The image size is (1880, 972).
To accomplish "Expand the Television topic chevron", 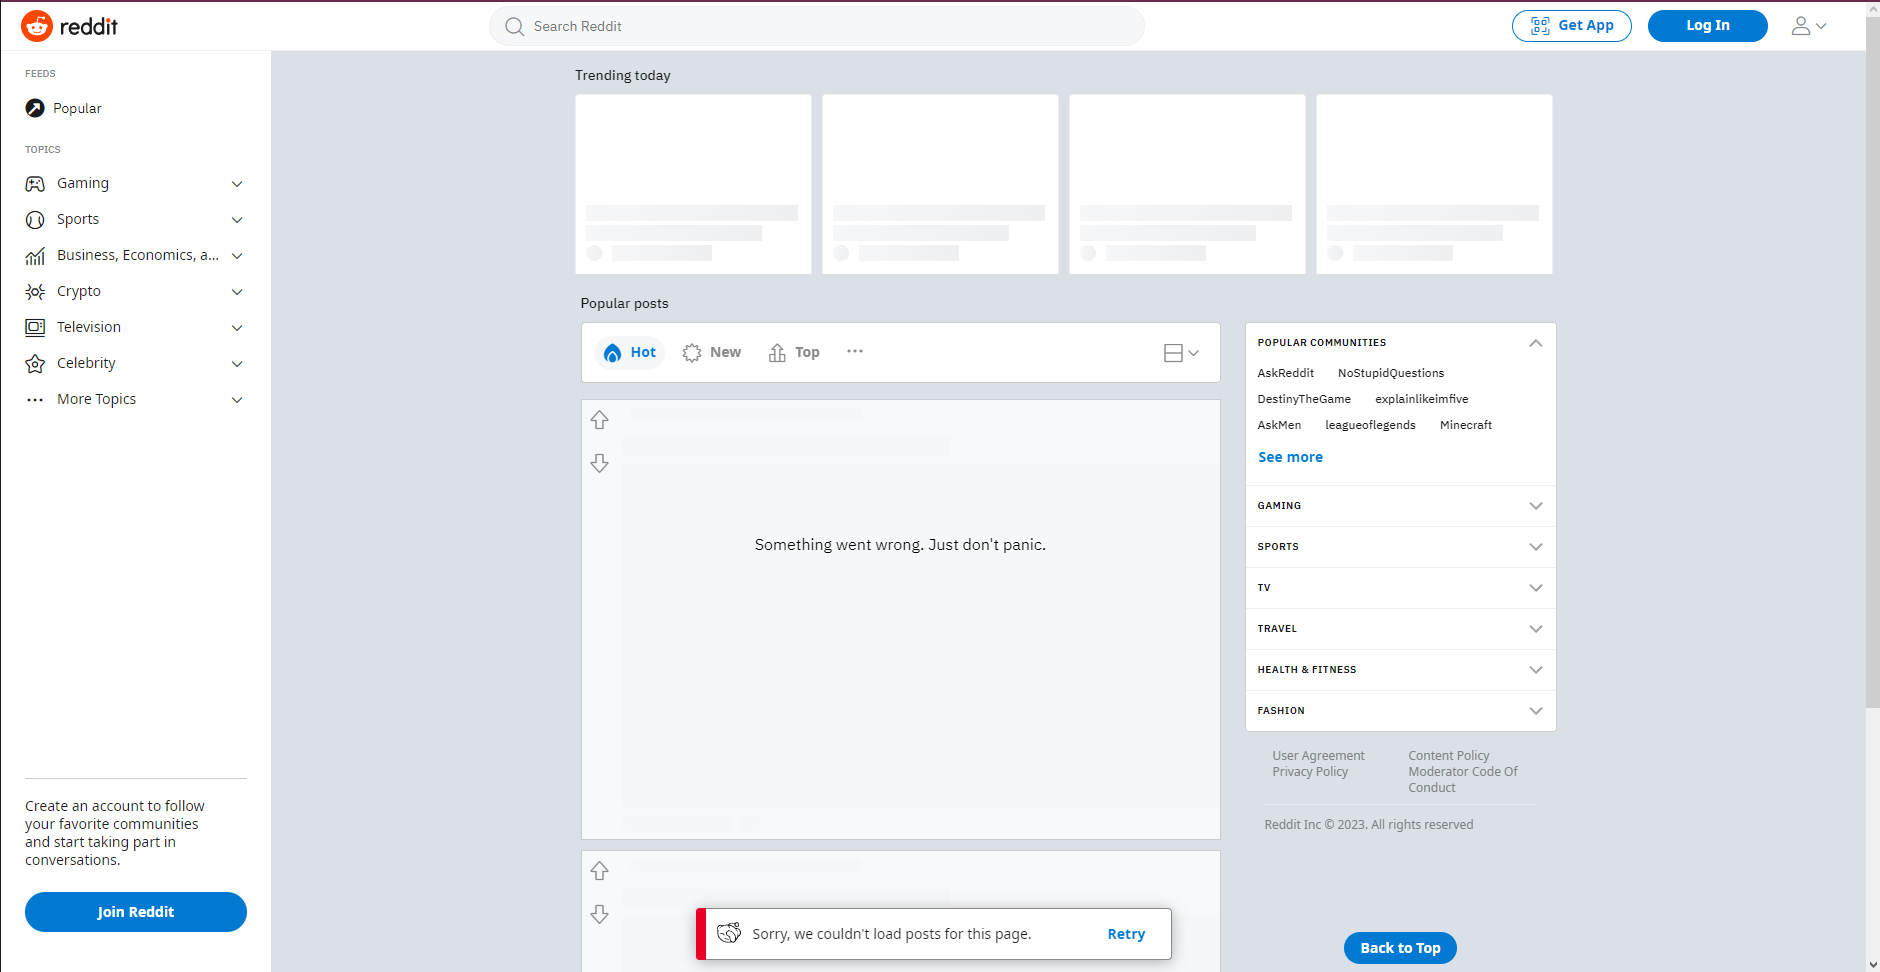I will (237, 328).
